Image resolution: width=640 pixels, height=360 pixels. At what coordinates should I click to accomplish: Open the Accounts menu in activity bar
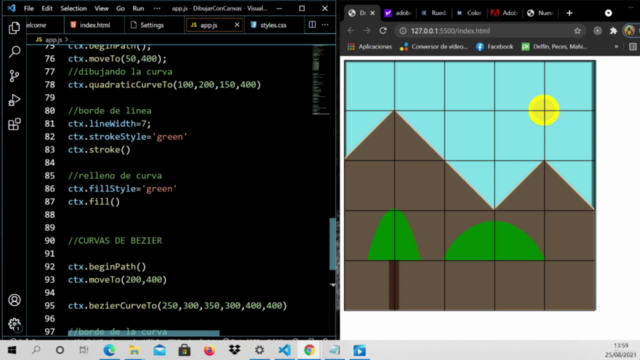[14, 300]
